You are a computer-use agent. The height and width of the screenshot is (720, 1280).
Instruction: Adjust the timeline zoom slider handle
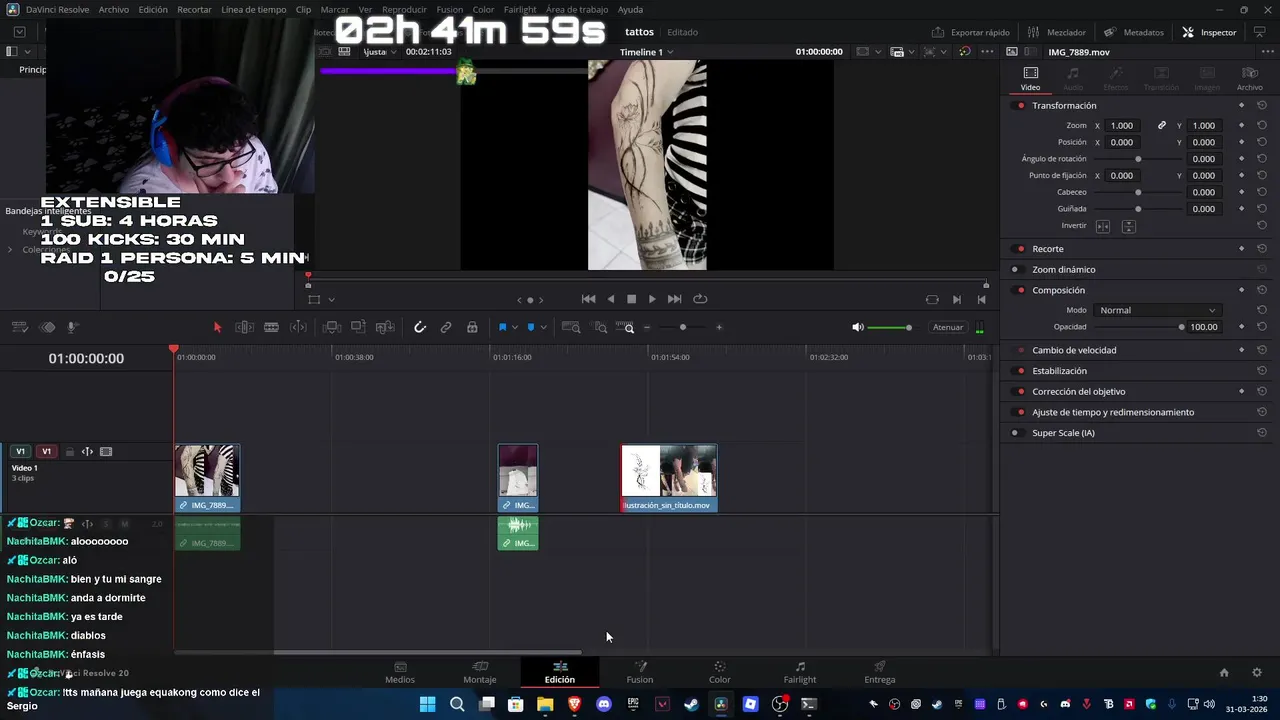[683, 327]
